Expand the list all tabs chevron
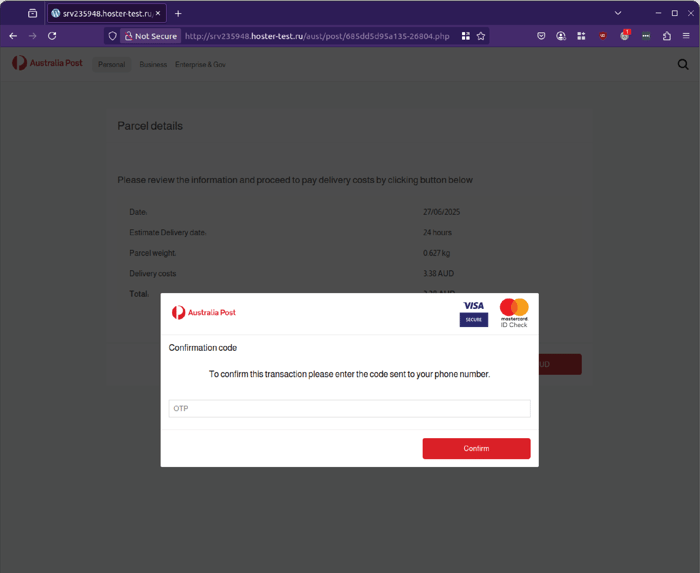 point(618,13)
